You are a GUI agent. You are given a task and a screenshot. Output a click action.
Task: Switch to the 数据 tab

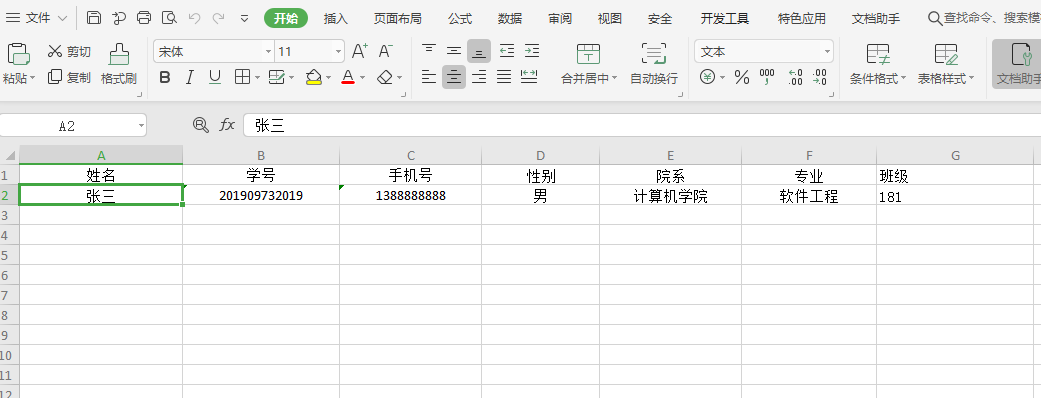(510, 19)
